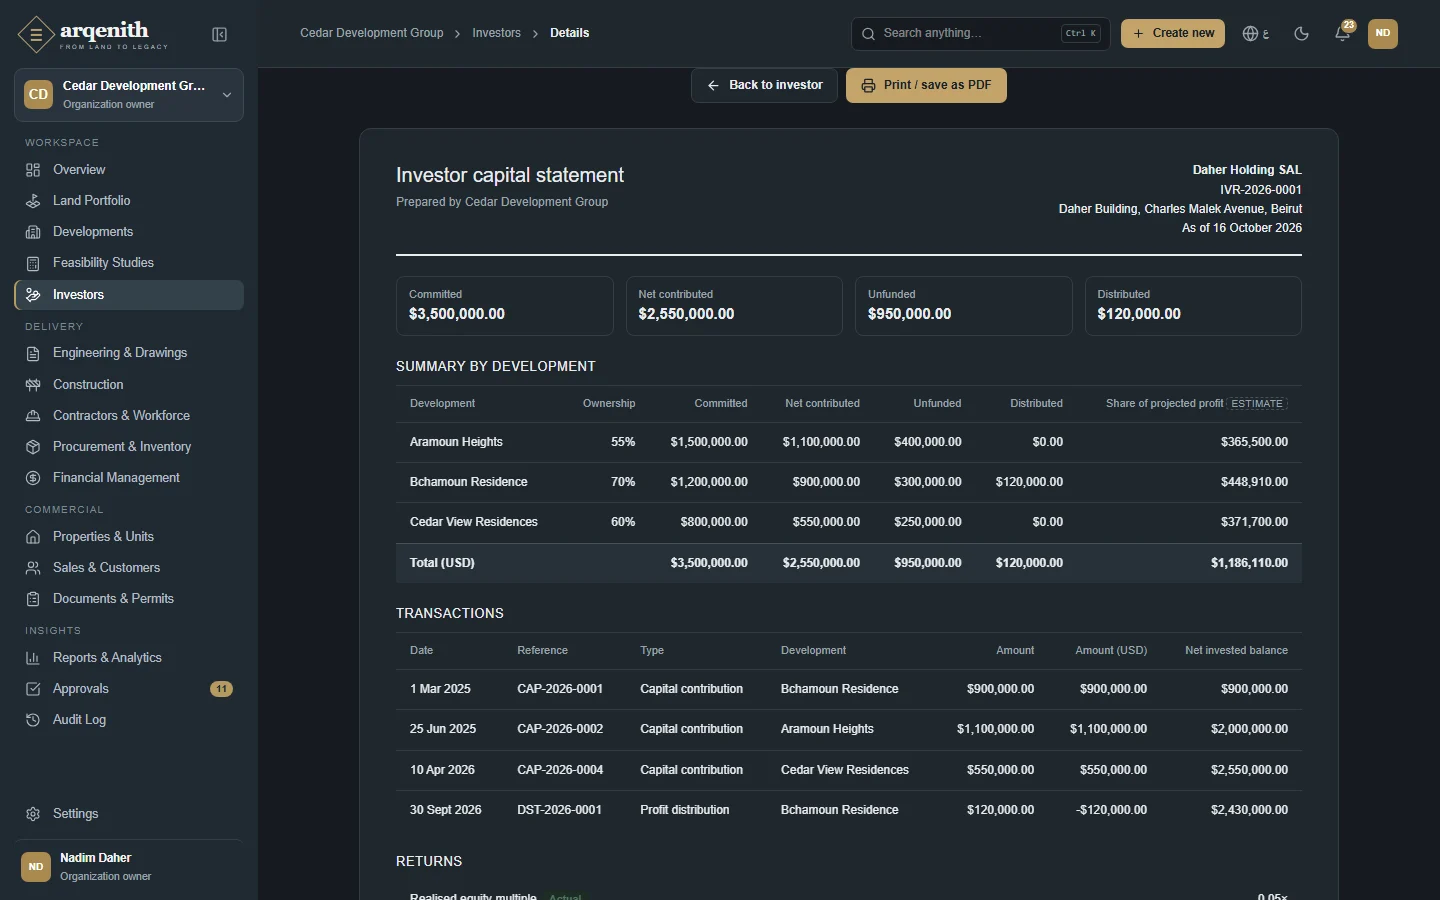This screenshot has height=900, width=1440.
Task: Click Back to investor button
Action: tap(764, 85)
